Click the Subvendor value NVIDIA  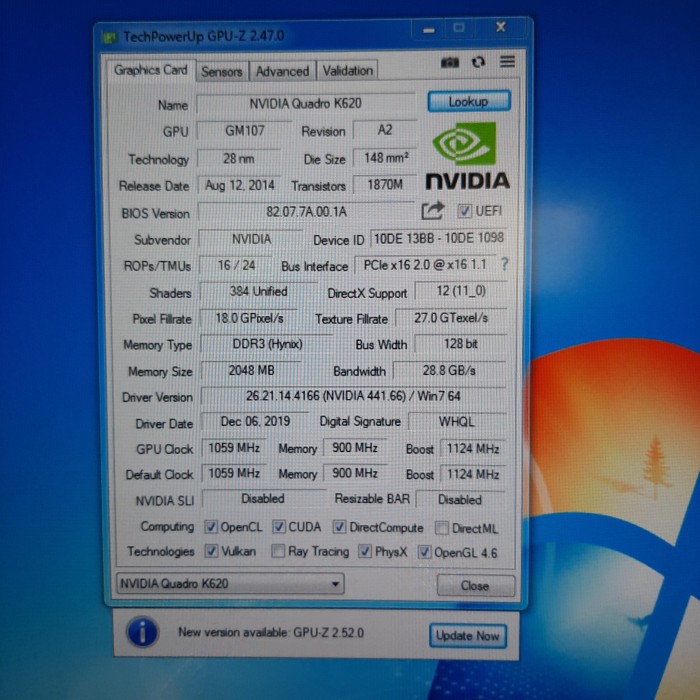click(251, 239)
